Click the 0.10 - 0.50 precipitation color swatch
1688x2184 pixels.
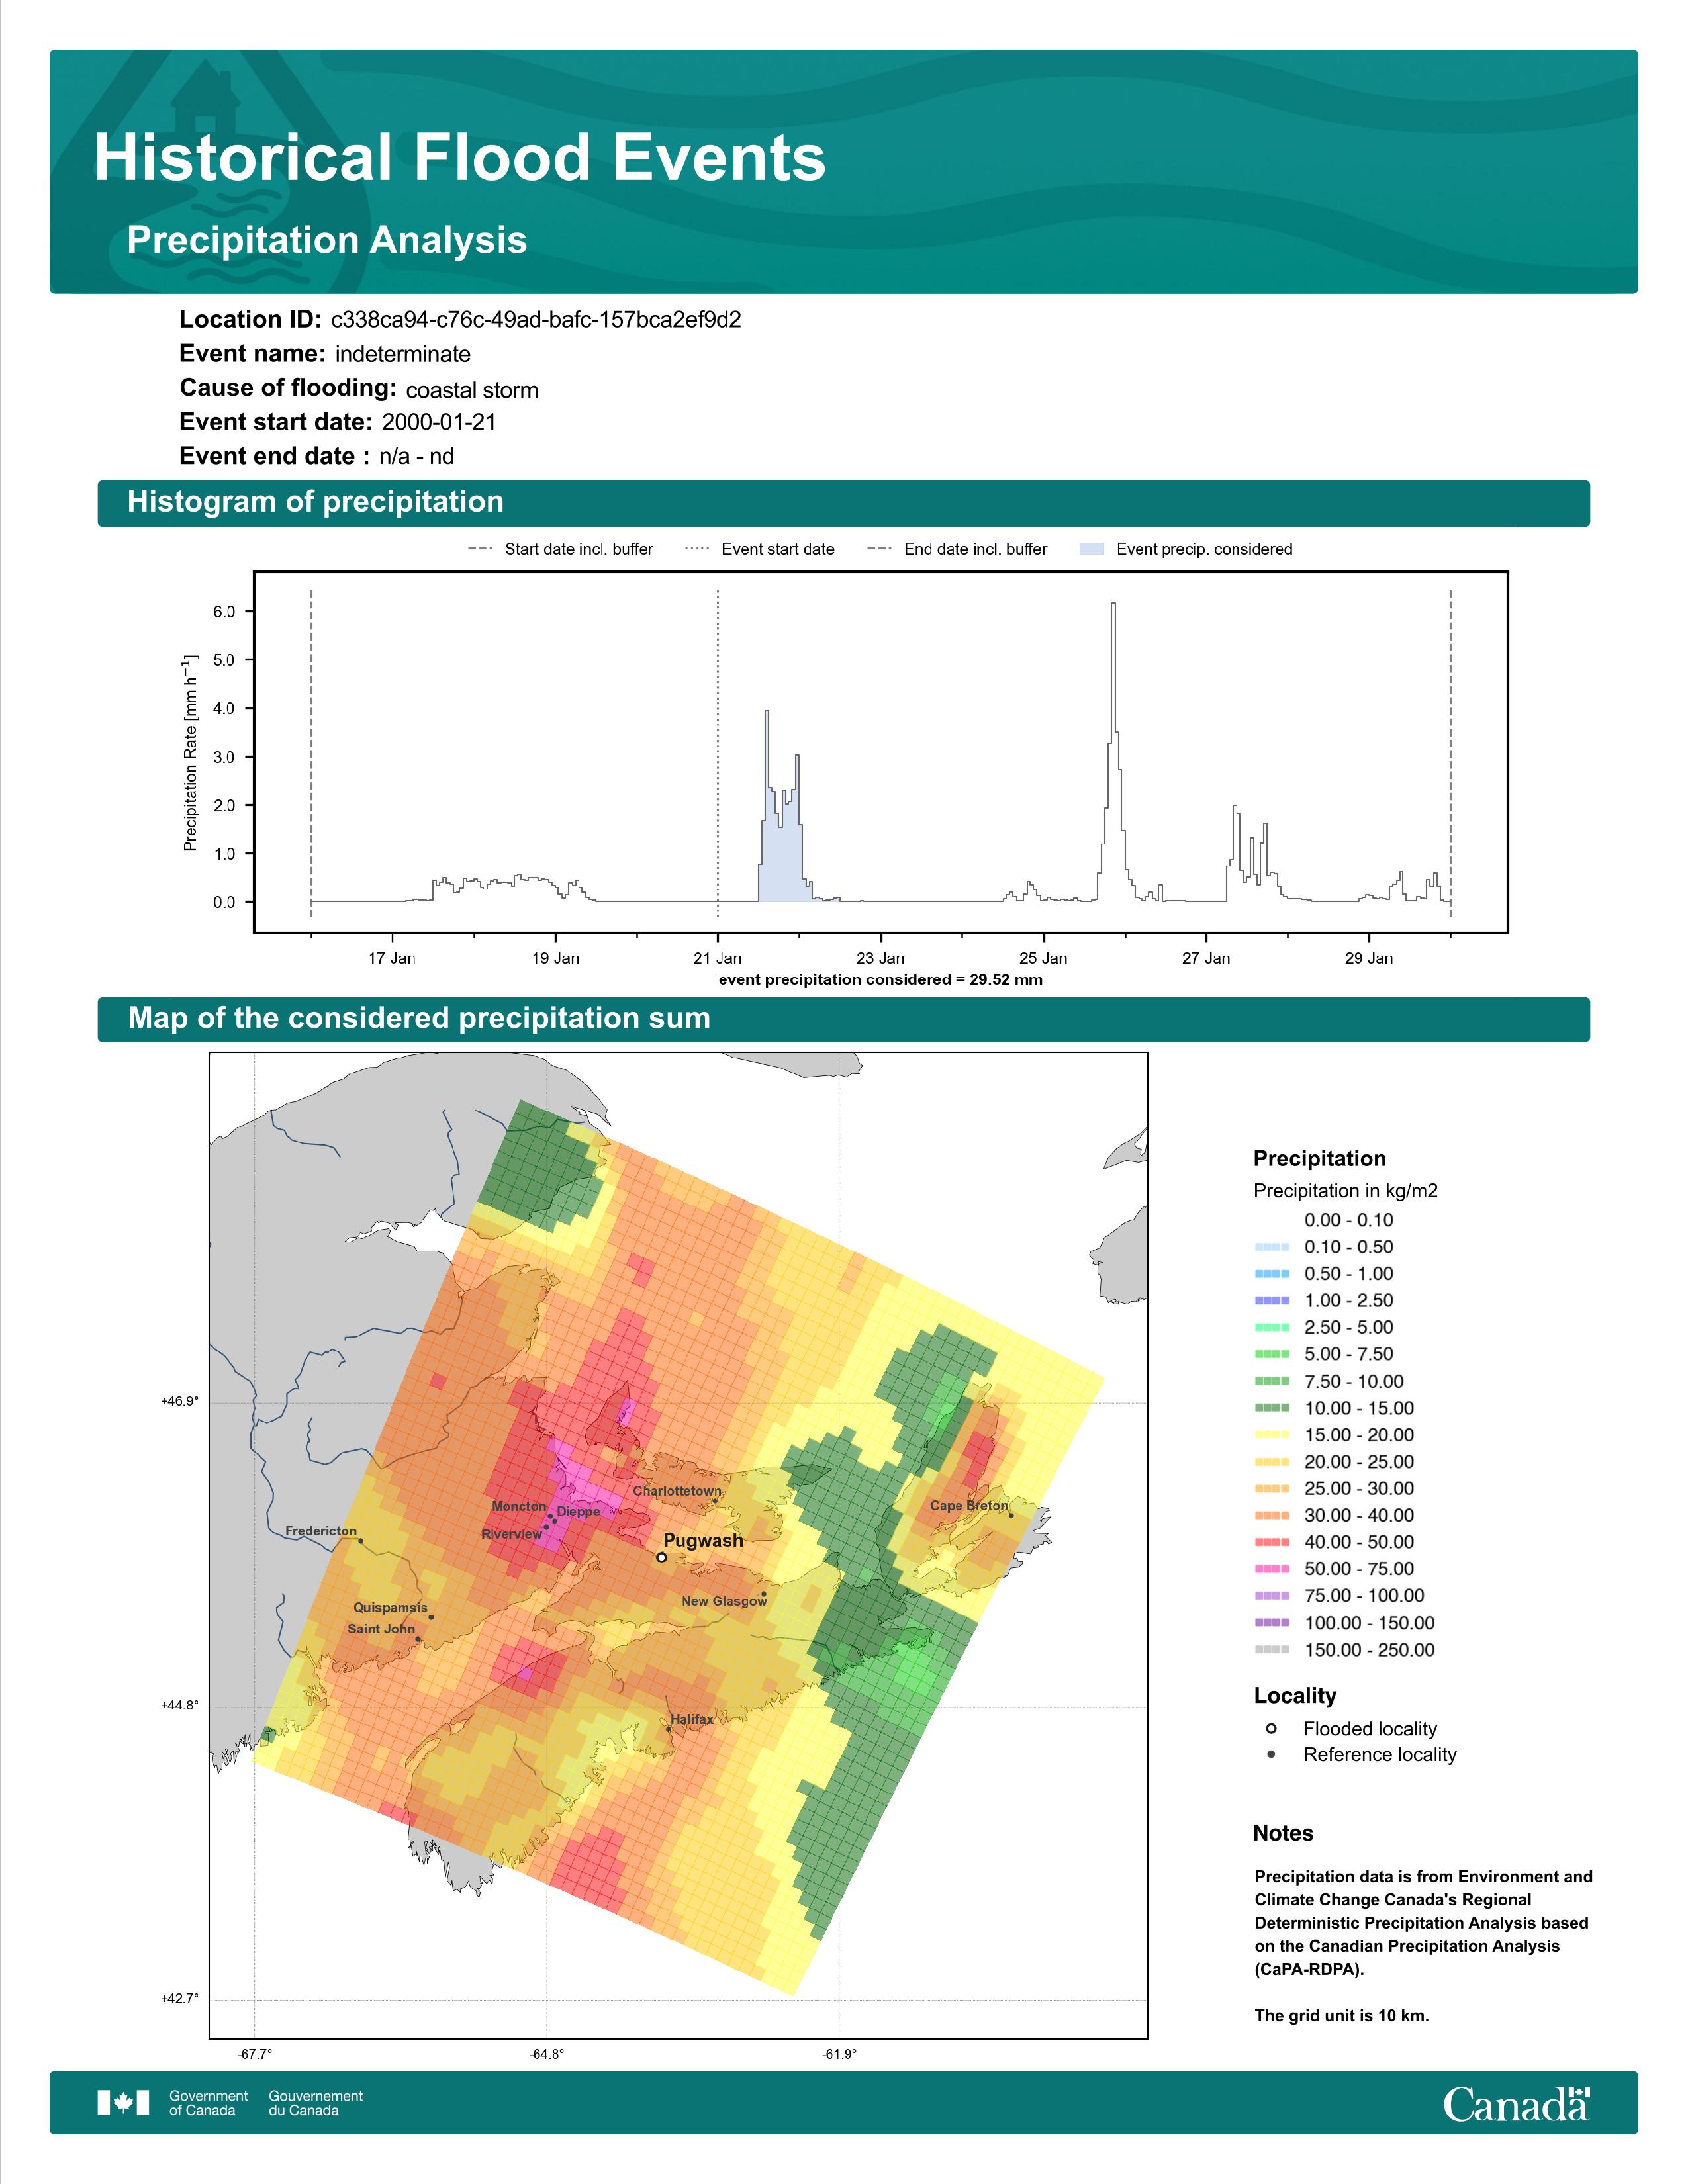point(1272,1247)
